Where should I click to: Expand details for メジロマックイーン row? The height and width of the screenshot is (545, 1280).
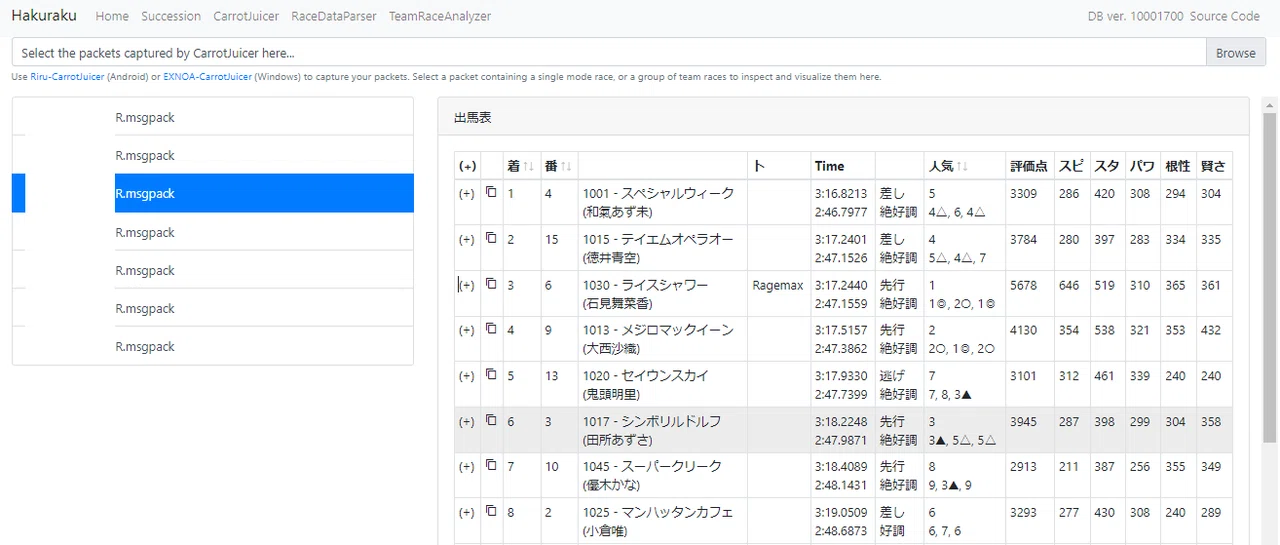[x=467, y=331]
